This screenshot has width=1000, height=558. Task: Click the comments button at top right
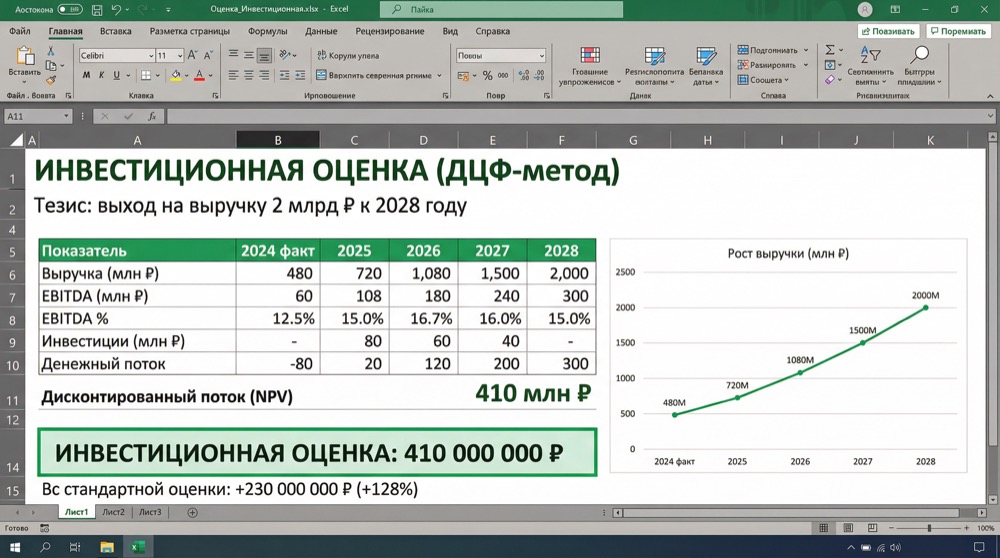pyautogui.click(x=959, y=31)
